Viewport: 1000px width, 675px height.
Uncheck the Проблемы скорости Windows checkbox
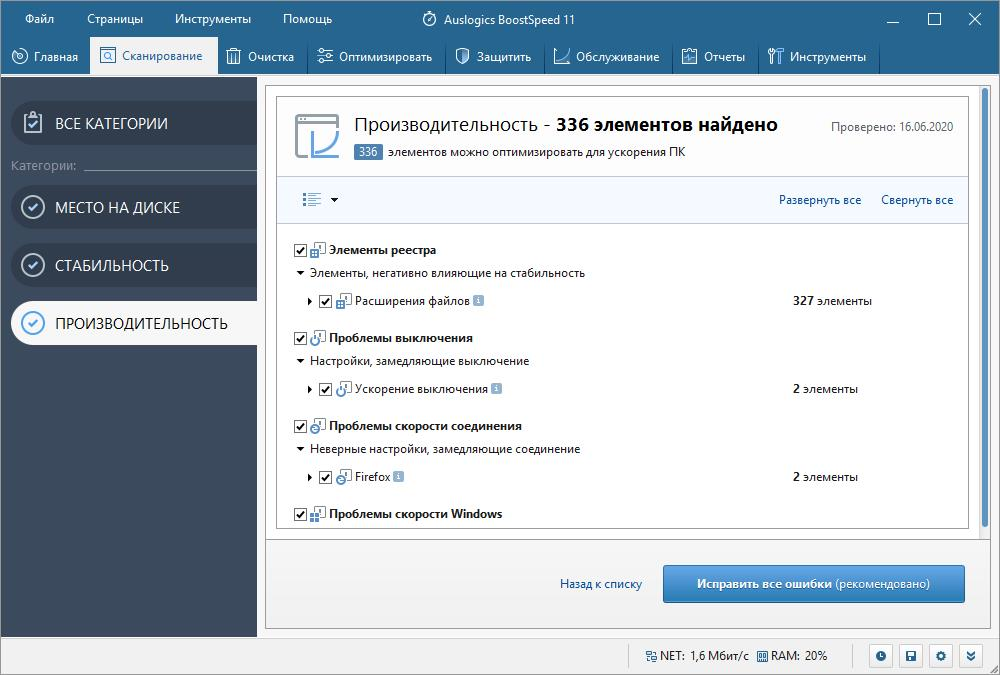pyautogui.click(x=300, y=514)
